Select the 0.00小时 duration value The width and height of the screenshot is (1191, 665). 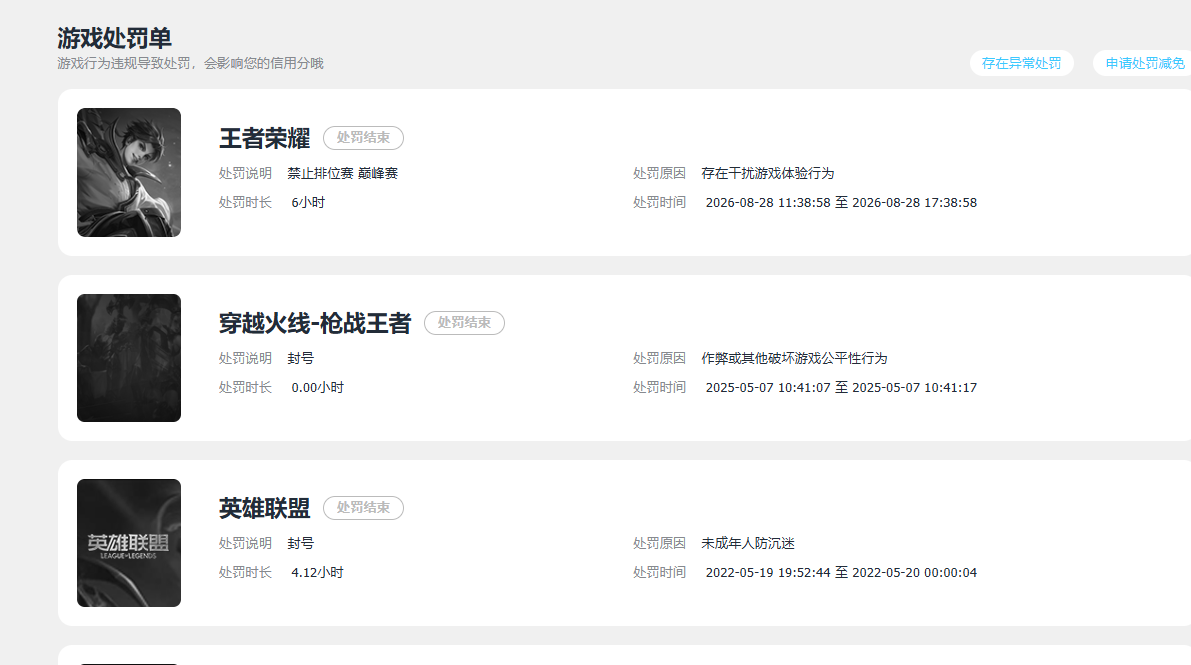[317, 388]
